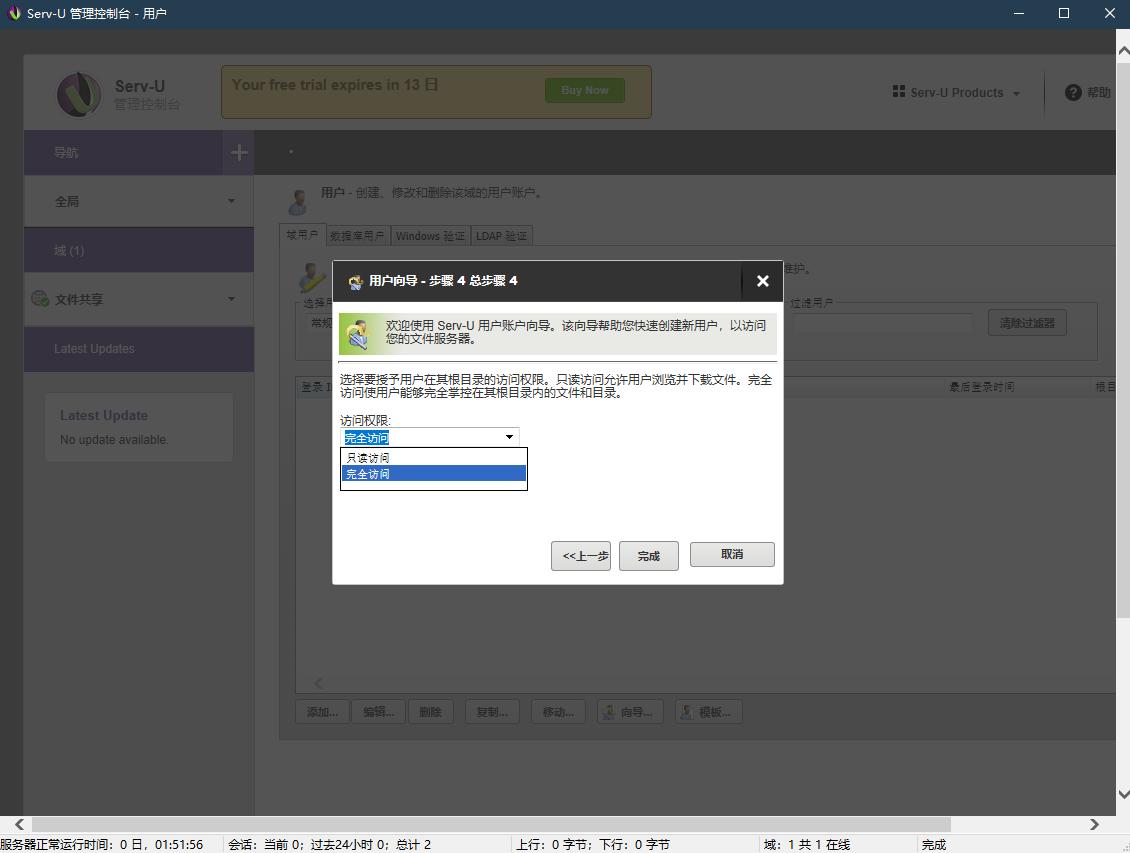
Task: Click the Serv-U logo icon
Action: [78, 94]
